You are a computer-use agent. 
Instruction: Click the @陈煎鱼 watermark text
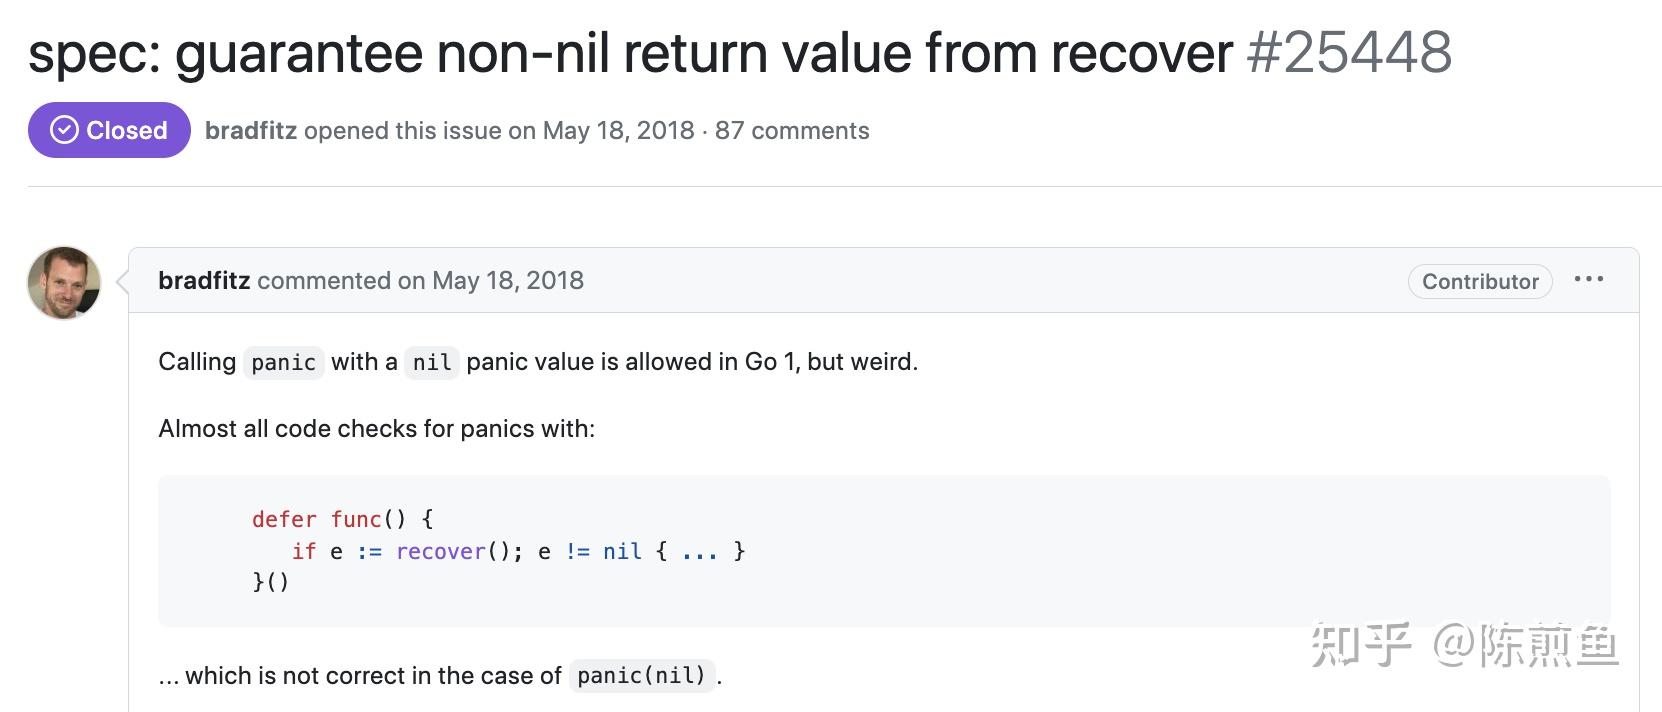click(x=1526, y=645)
